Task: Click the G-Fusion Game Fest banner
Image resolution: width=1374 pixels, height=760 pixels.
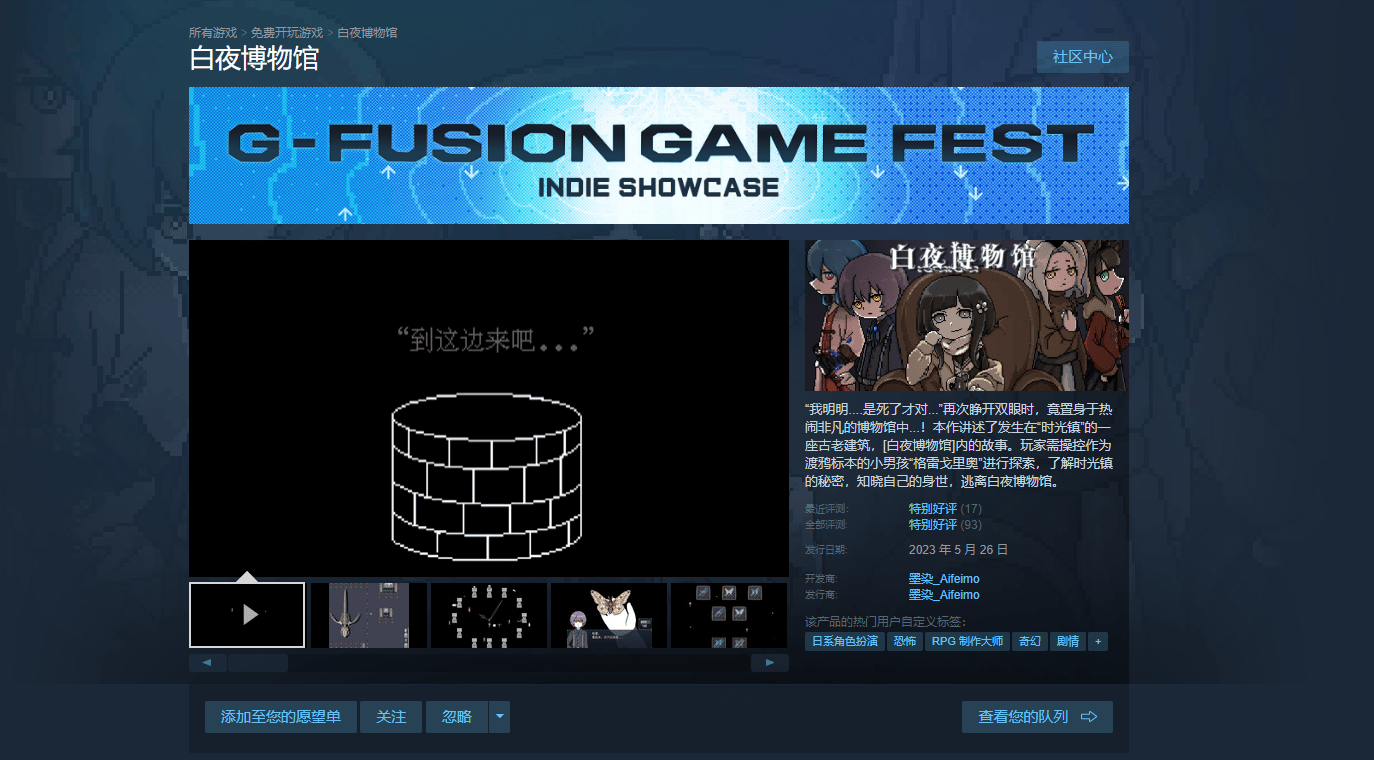Action: click(659, 155)
